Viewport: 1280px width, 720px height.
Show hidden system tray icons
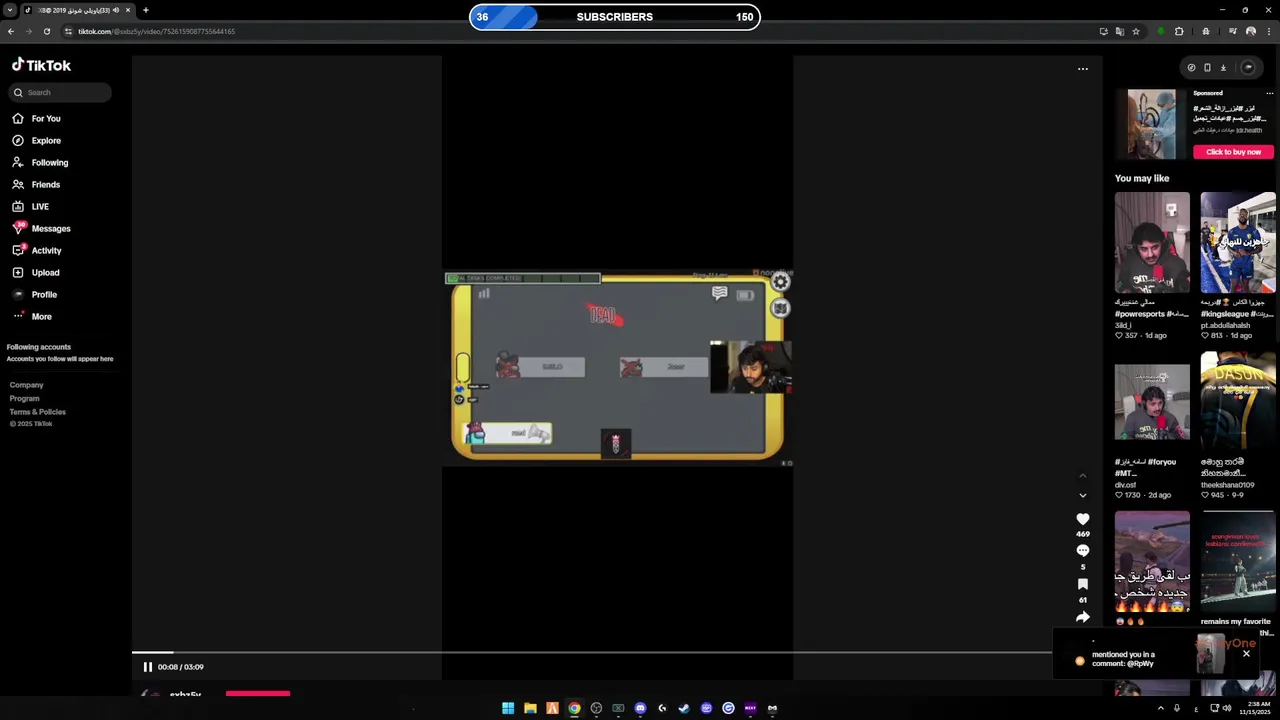pyautogui.click(x=1160, y=708)
